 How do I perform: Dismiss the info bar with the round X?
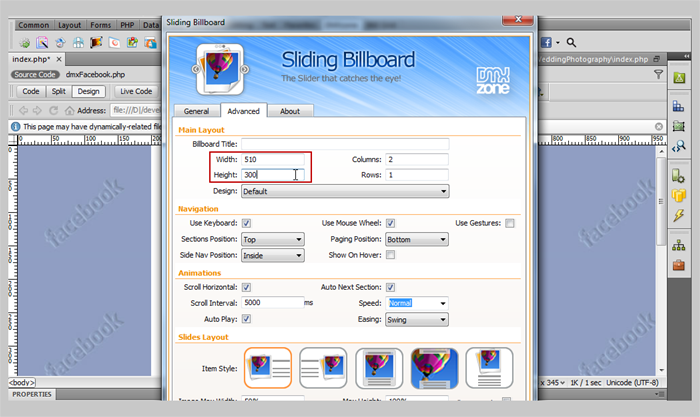[x=658, y=127]
